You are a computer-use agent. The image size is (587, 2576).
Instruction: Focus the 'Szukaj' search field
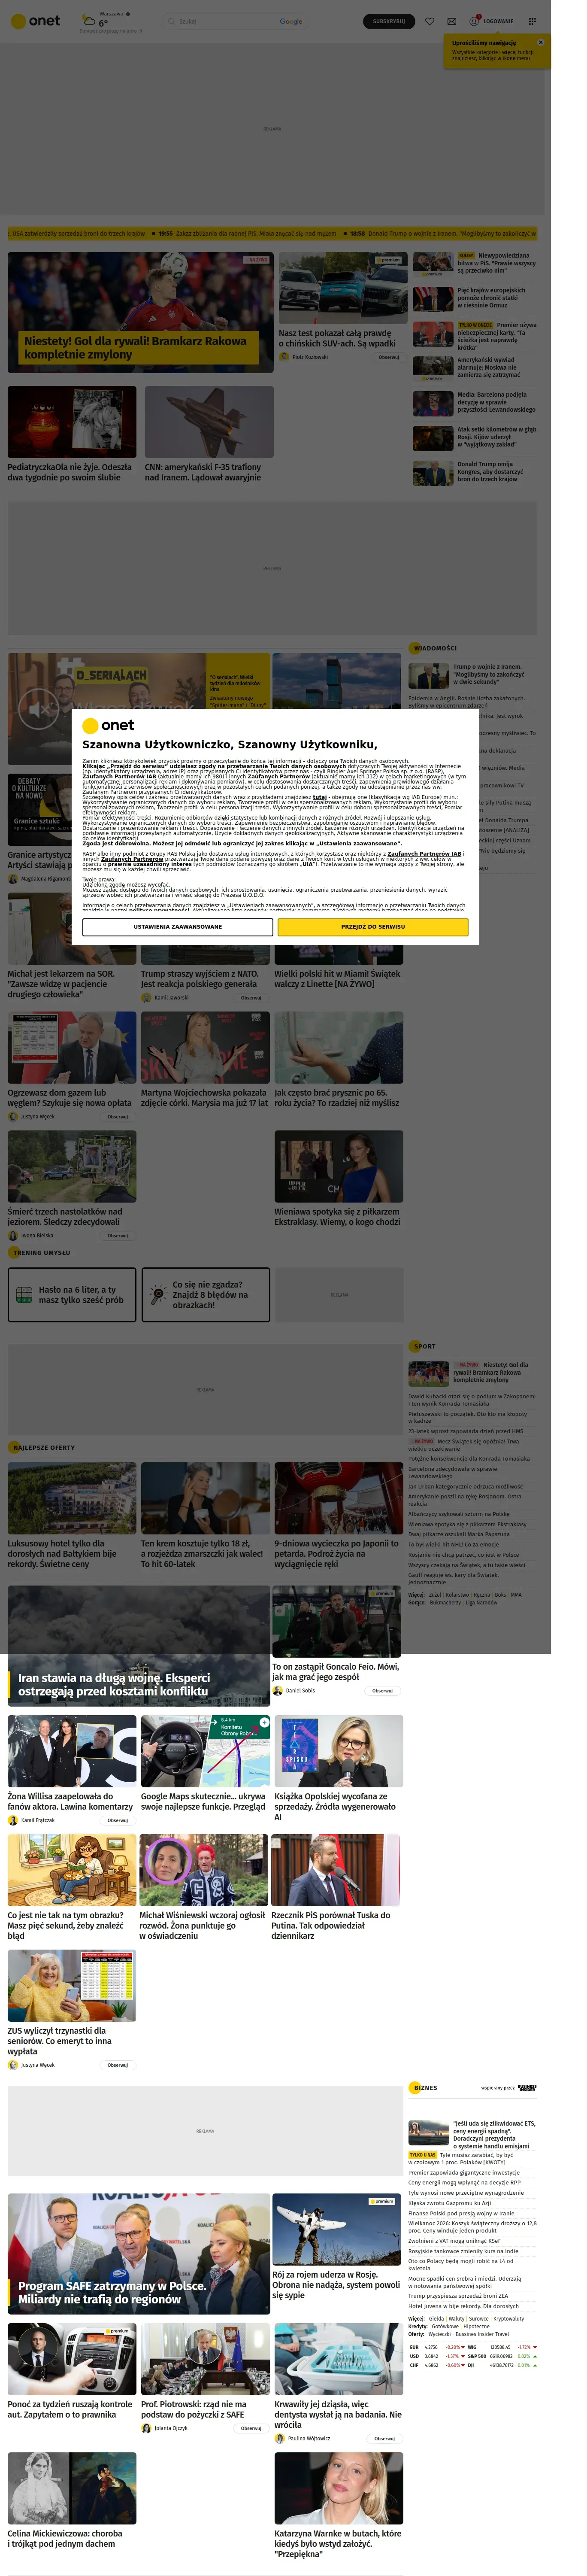tap(235, 21)
